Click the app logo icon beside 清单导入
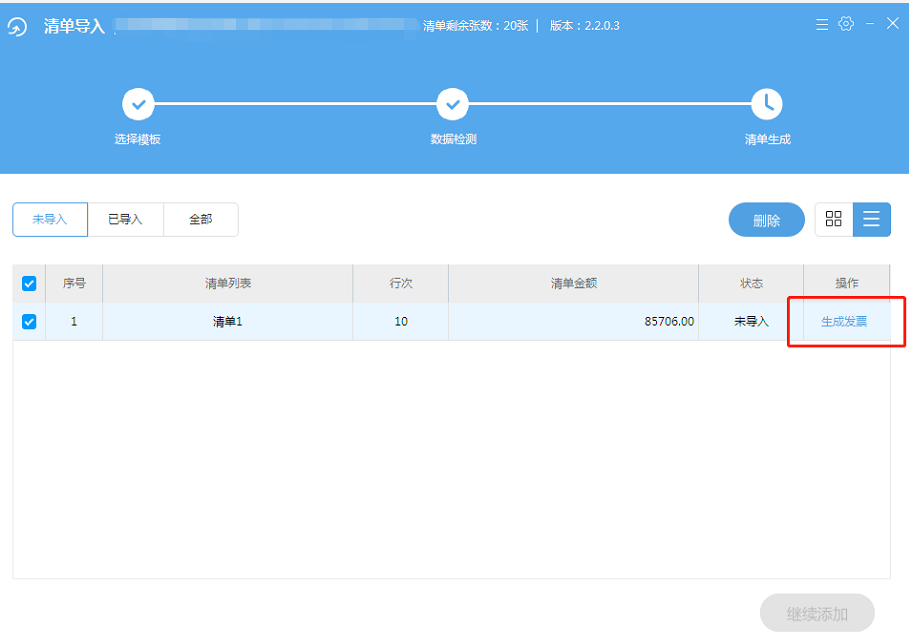The width and height of the screenshot is (909, 638). point(18,27)
